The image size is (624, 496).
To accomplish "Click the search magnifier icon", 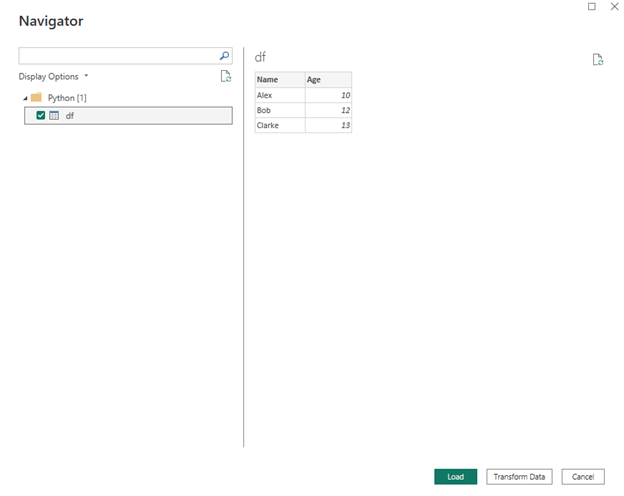I will pyautogui.click(x=225, y=56).
